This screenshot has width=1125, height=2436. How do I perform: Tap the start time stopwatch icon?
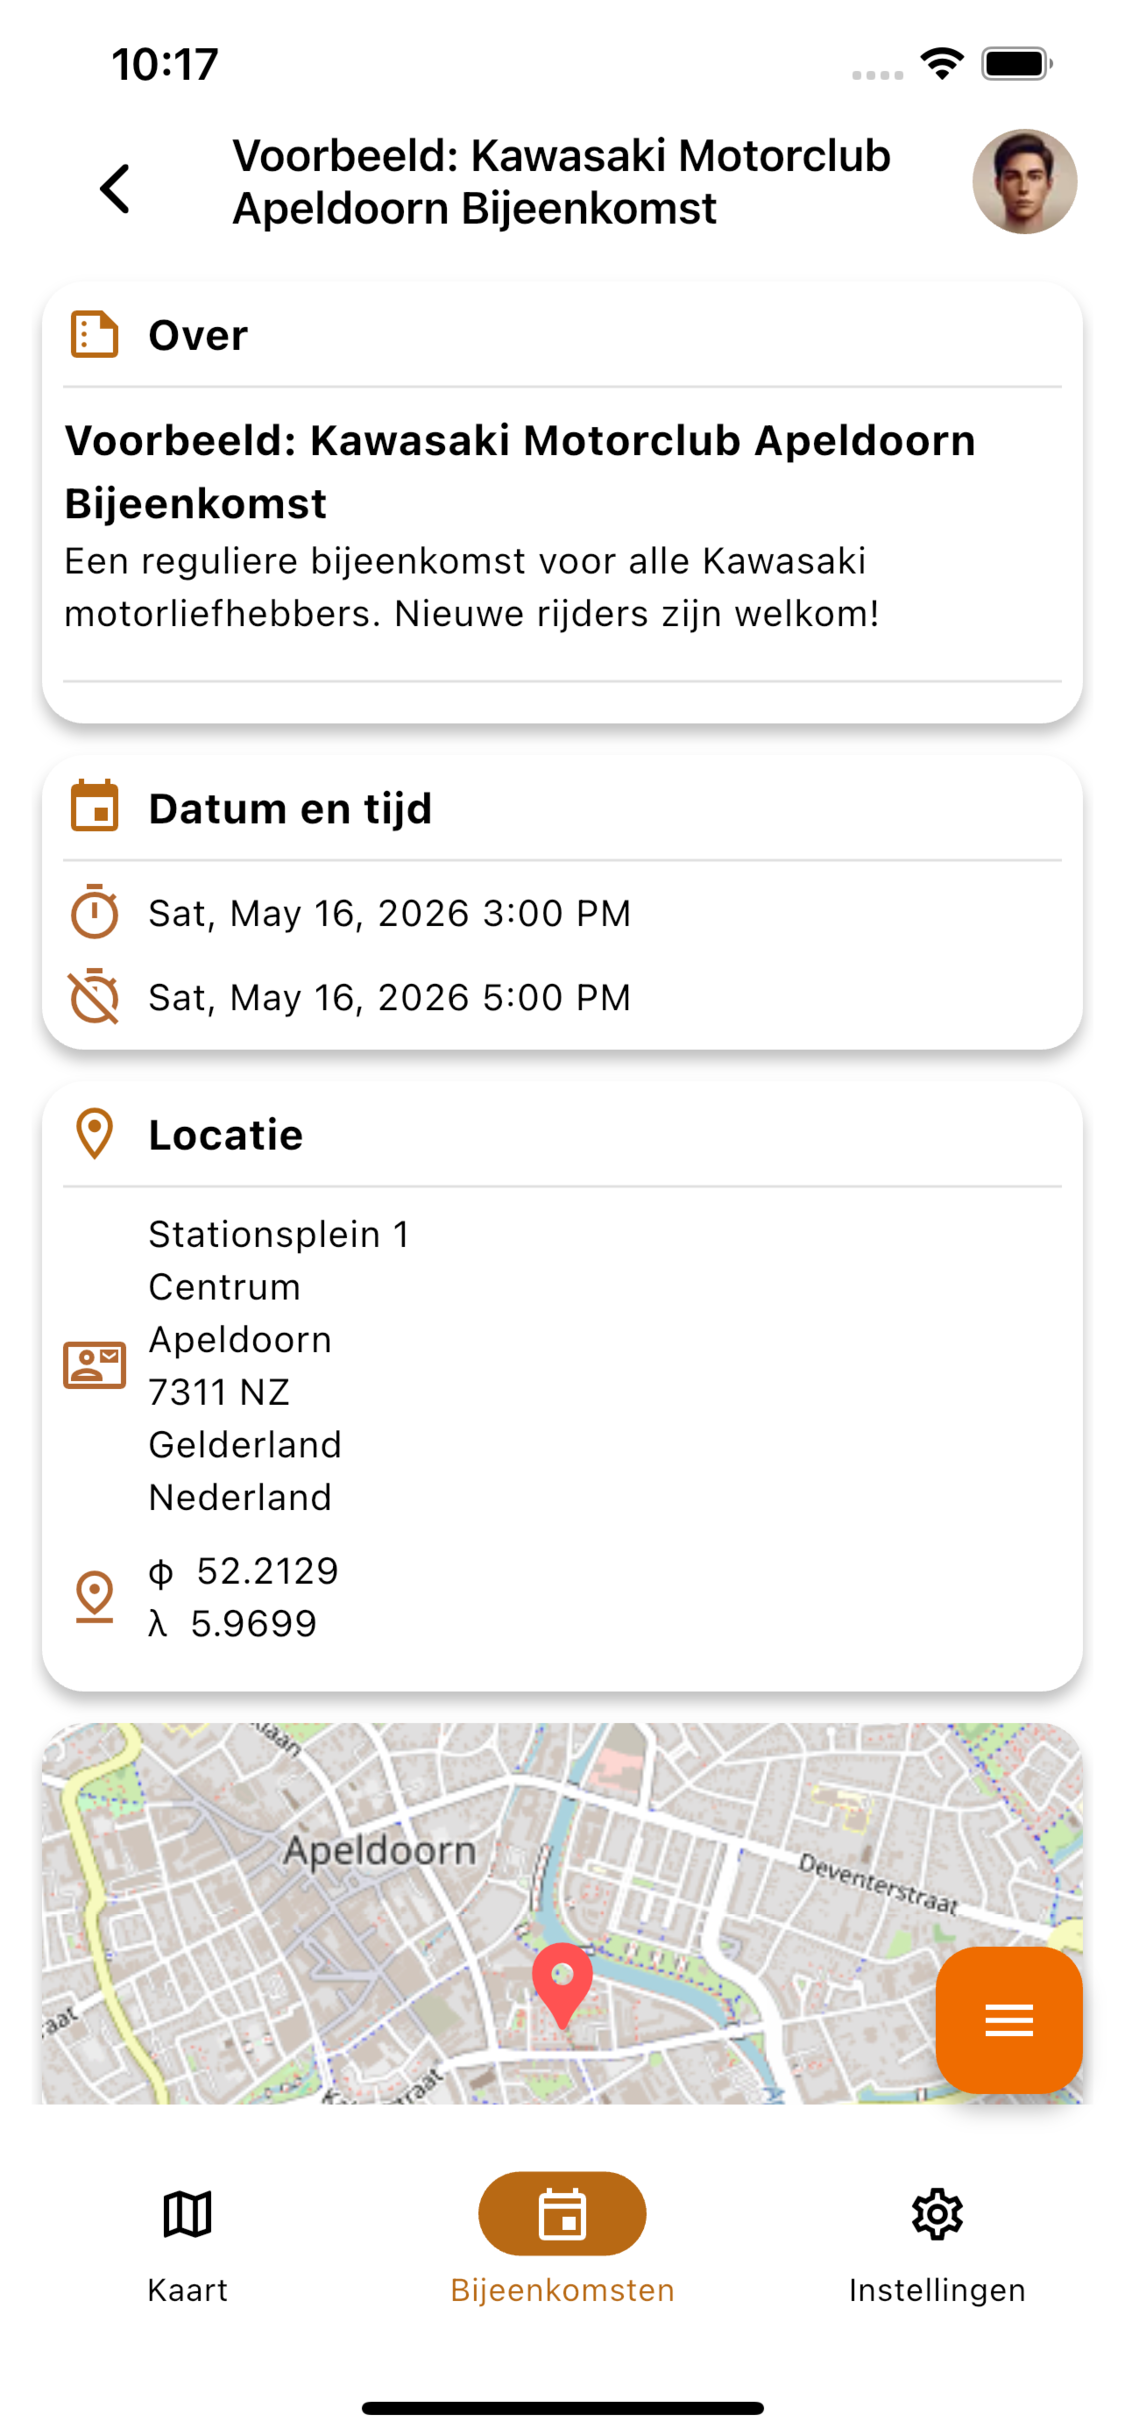(95, 912)
